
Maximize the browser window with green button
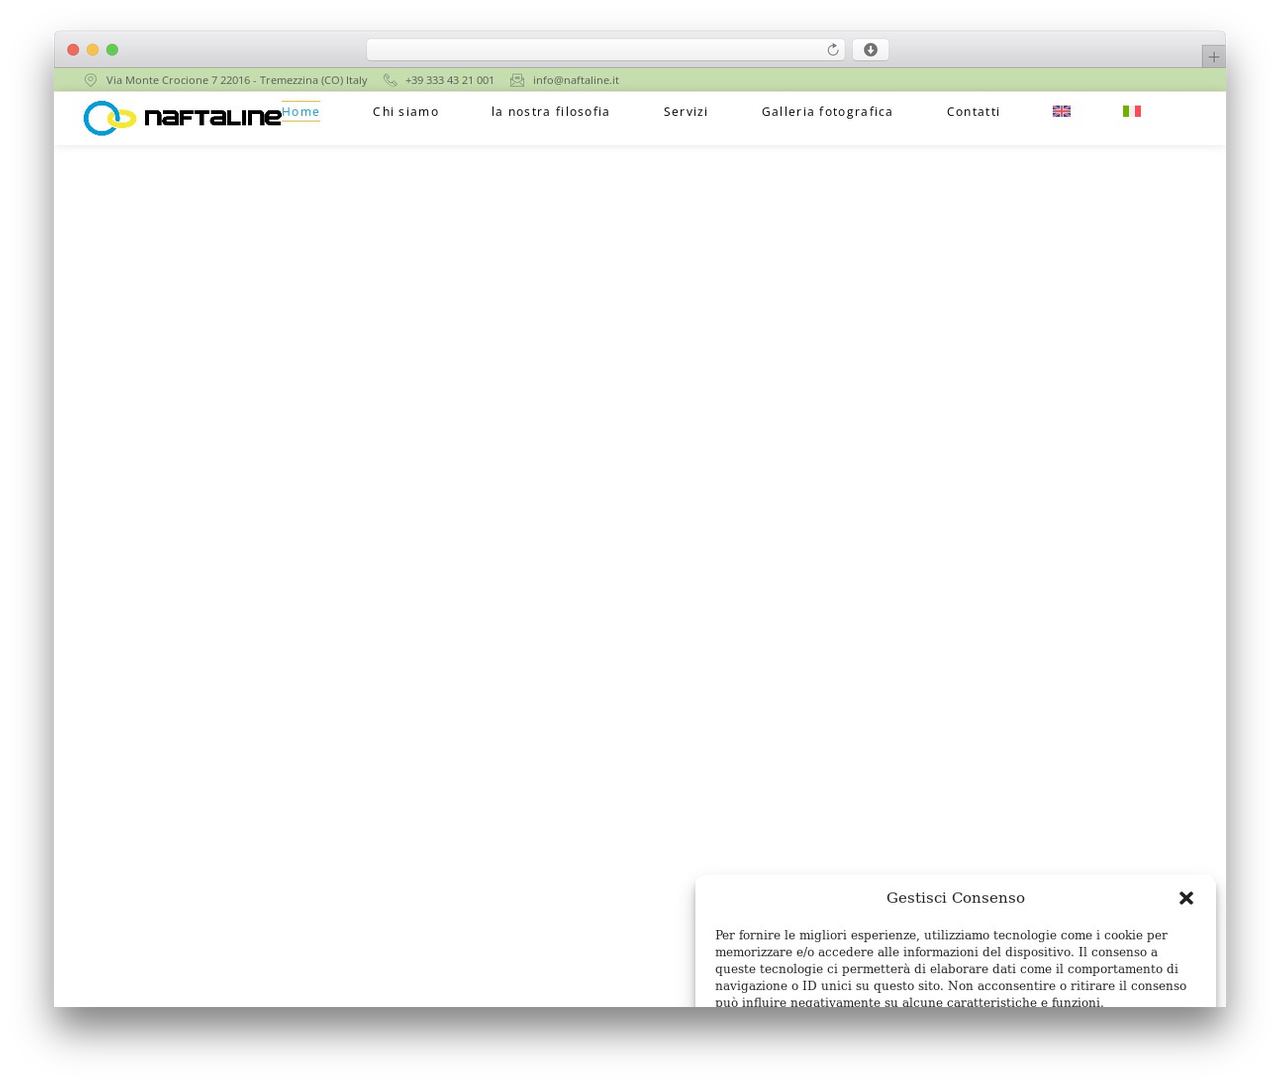pos(112,50)
